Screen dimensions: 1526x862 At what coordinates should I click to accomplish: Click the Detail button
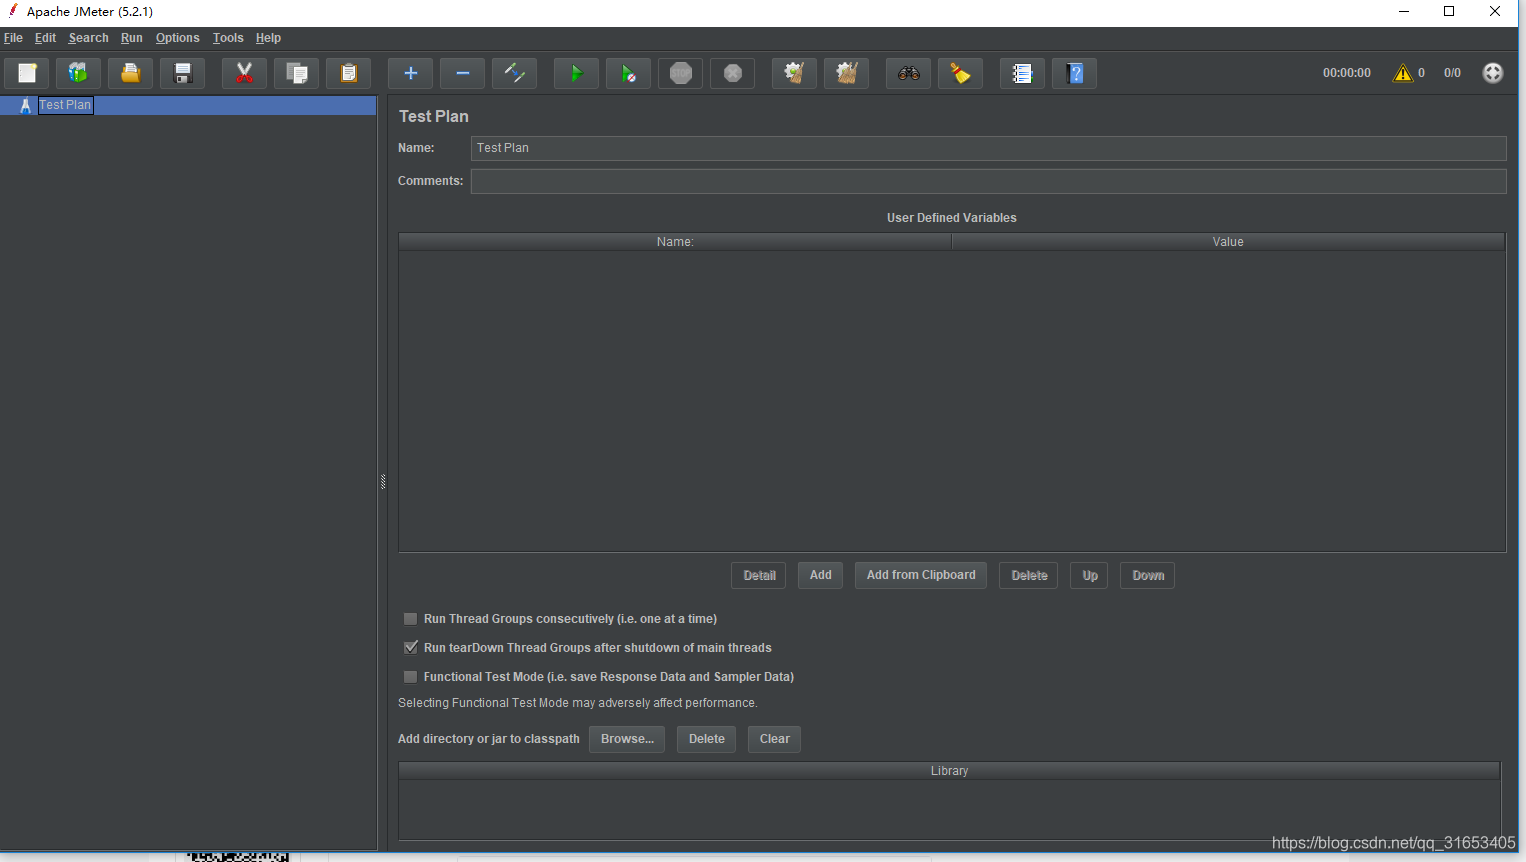(759, 575)
